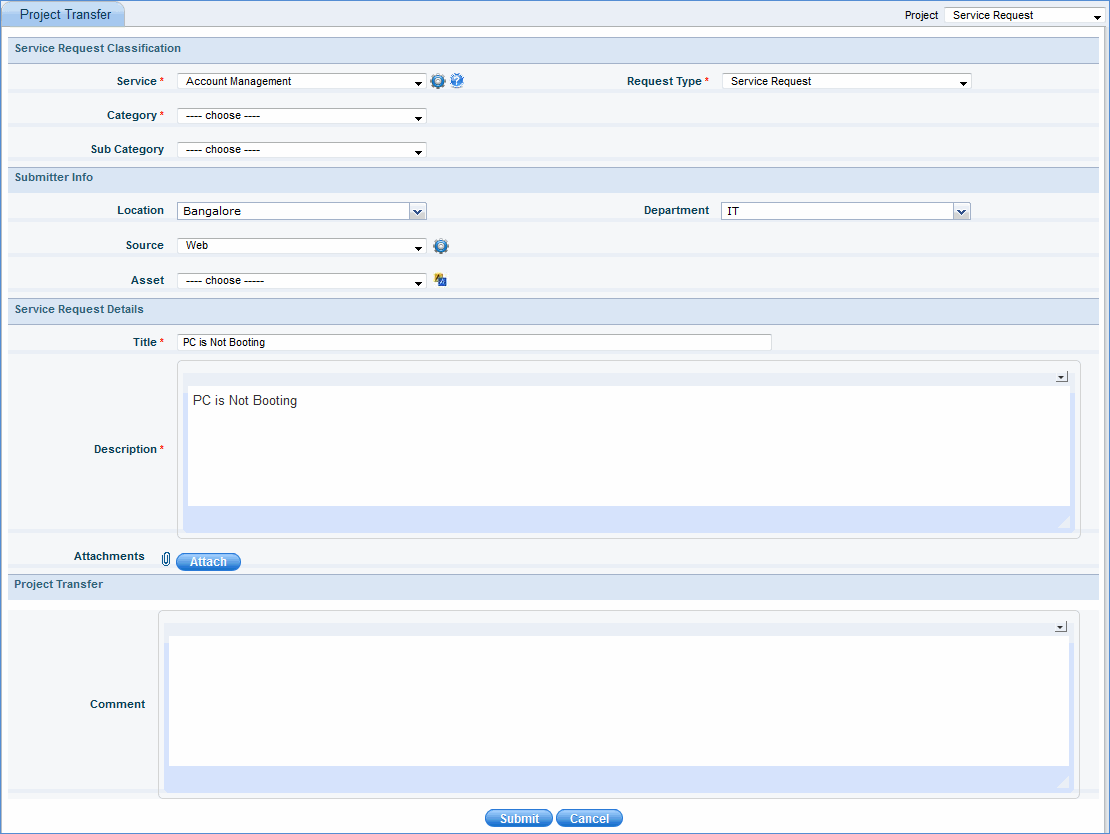
Task: Click the help icon next to Service
Action: [457, 81]
